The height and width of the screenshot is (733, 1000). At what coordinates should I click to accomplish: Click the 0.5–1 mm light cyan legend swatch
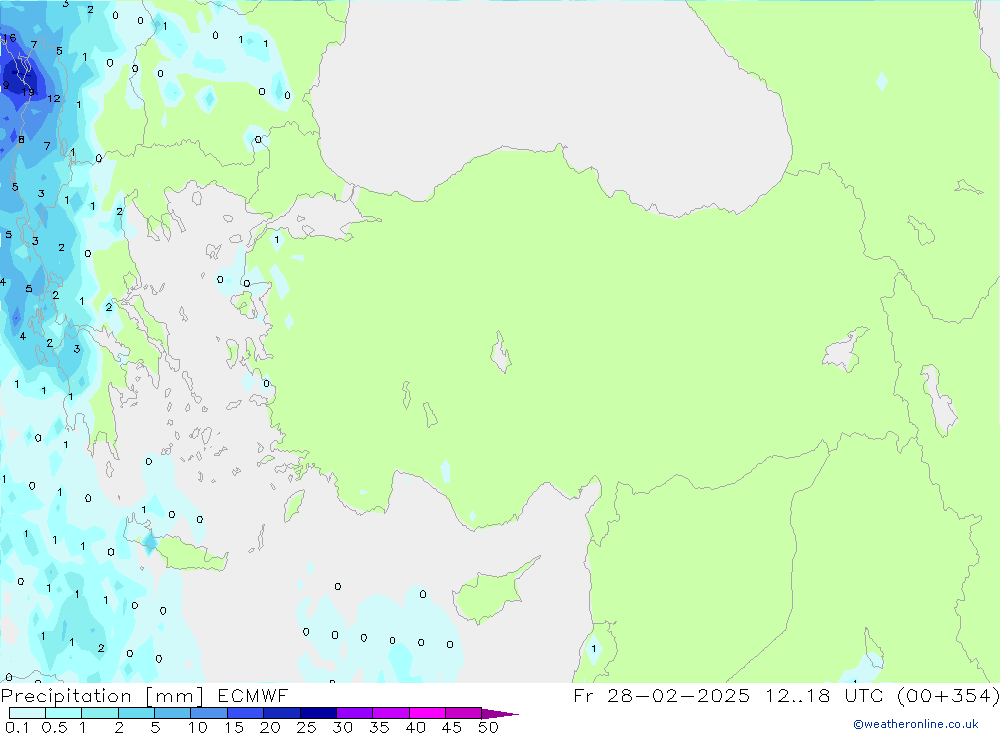(x=64, y=713)
